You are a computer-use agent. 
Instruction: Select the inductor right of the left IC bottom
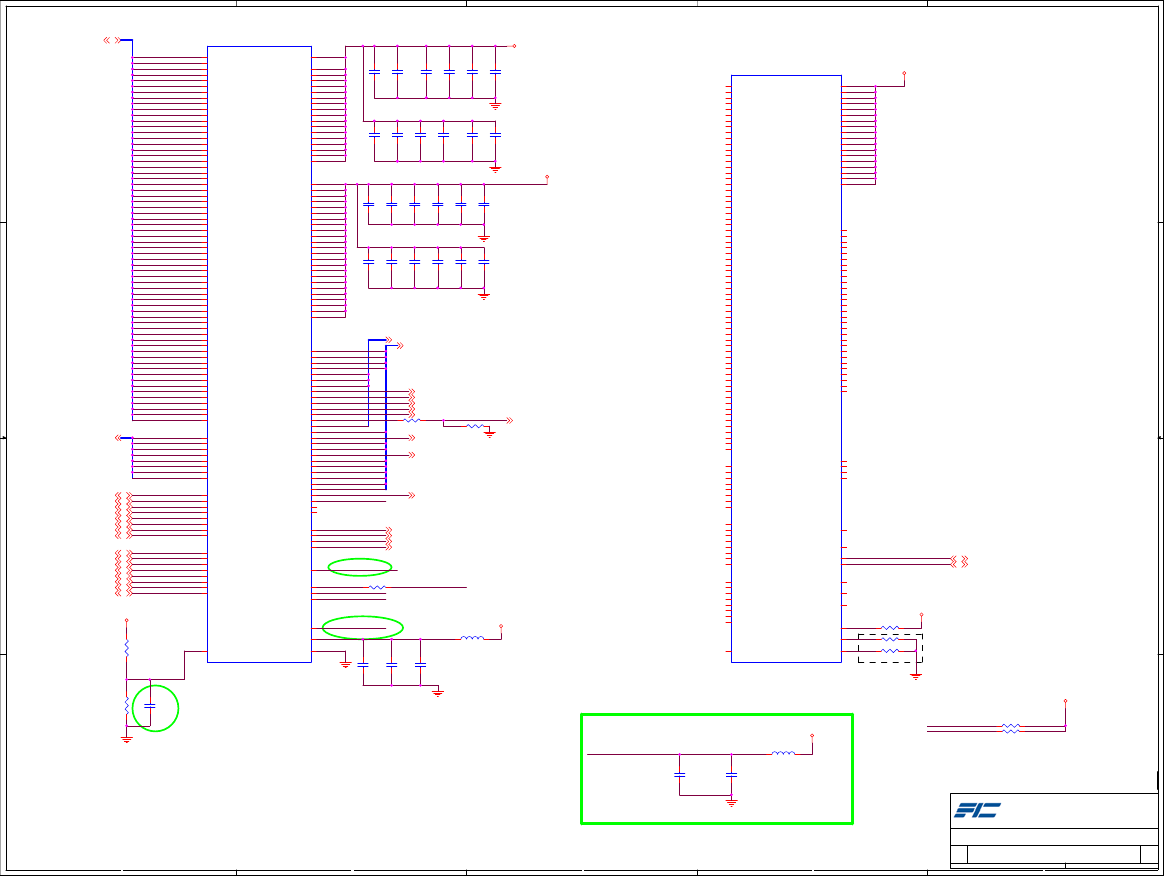point(472,638)
